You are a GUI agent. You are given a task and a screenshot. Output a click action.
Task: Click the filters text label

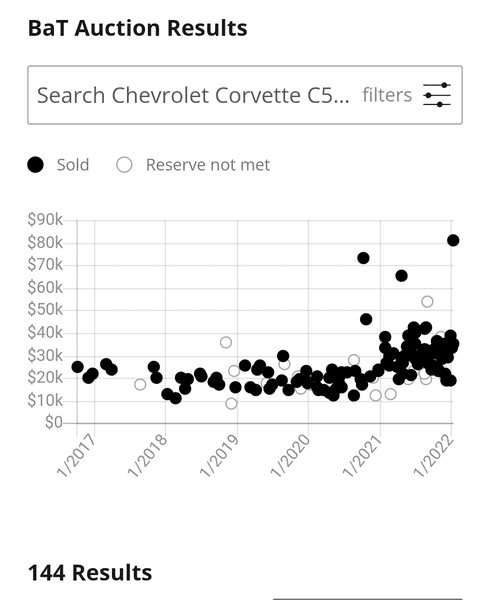(x=387, y=95)
